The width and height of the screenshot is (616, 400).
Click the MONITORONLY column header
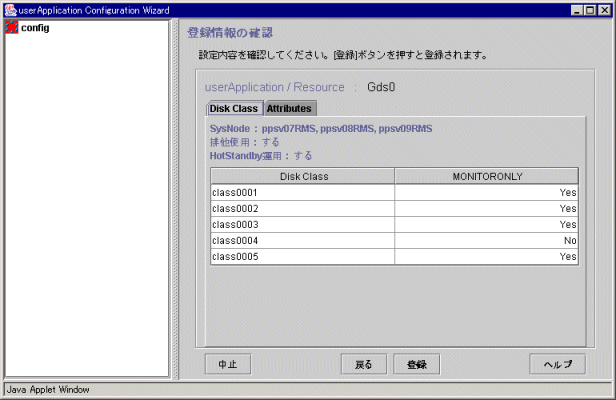pos(486,176)
